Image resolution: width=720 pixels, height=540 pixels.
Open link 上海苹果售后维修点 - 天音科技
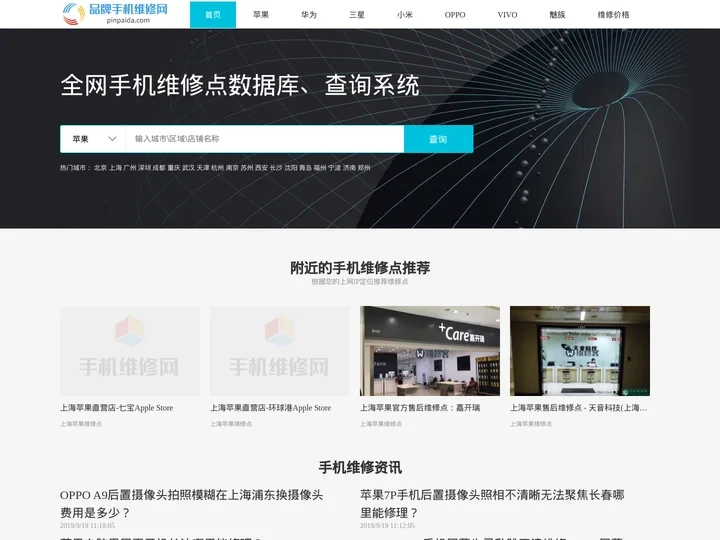point(579,408)
